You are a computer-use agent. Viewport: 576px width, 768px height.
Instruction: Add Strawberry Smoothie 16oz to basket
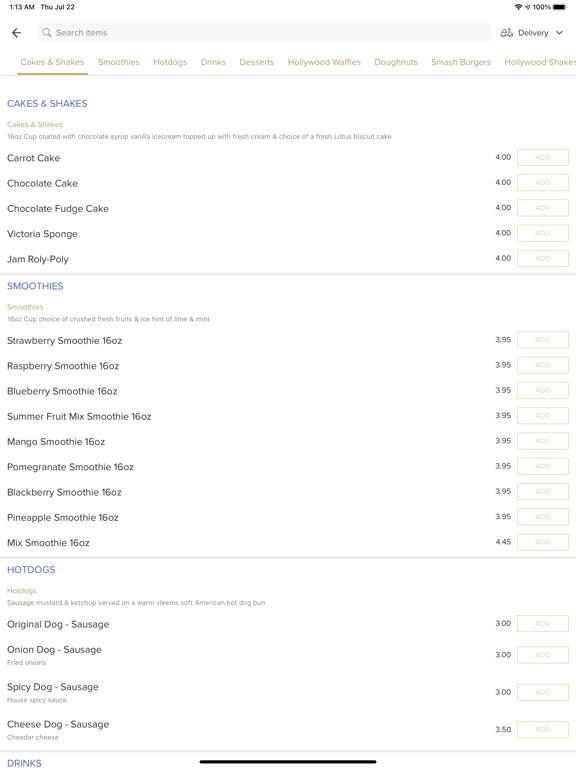[x=543, y=339]
